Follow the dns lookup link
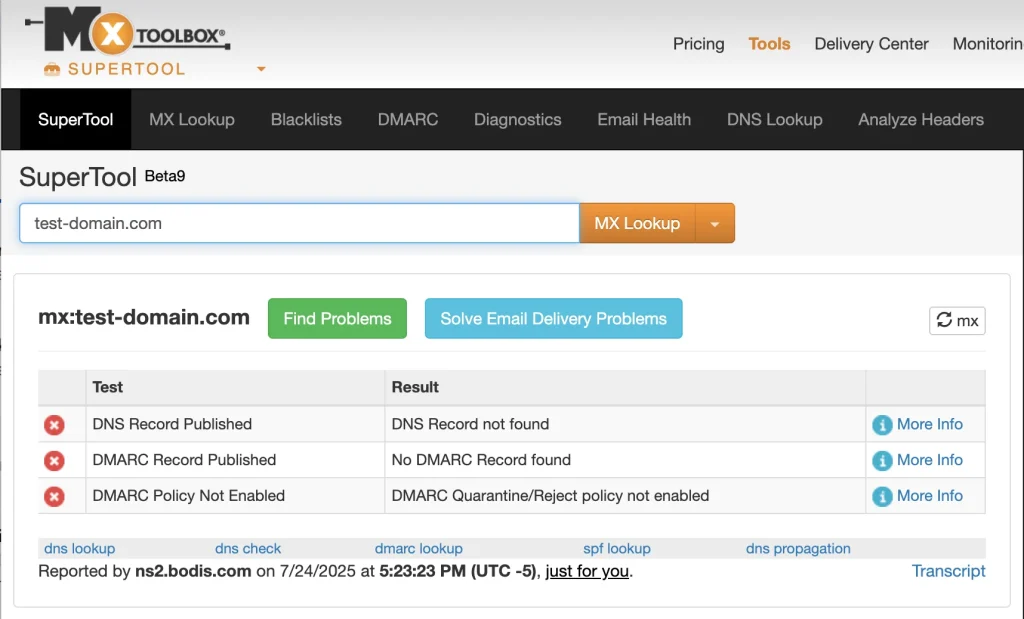 (80, 548)
